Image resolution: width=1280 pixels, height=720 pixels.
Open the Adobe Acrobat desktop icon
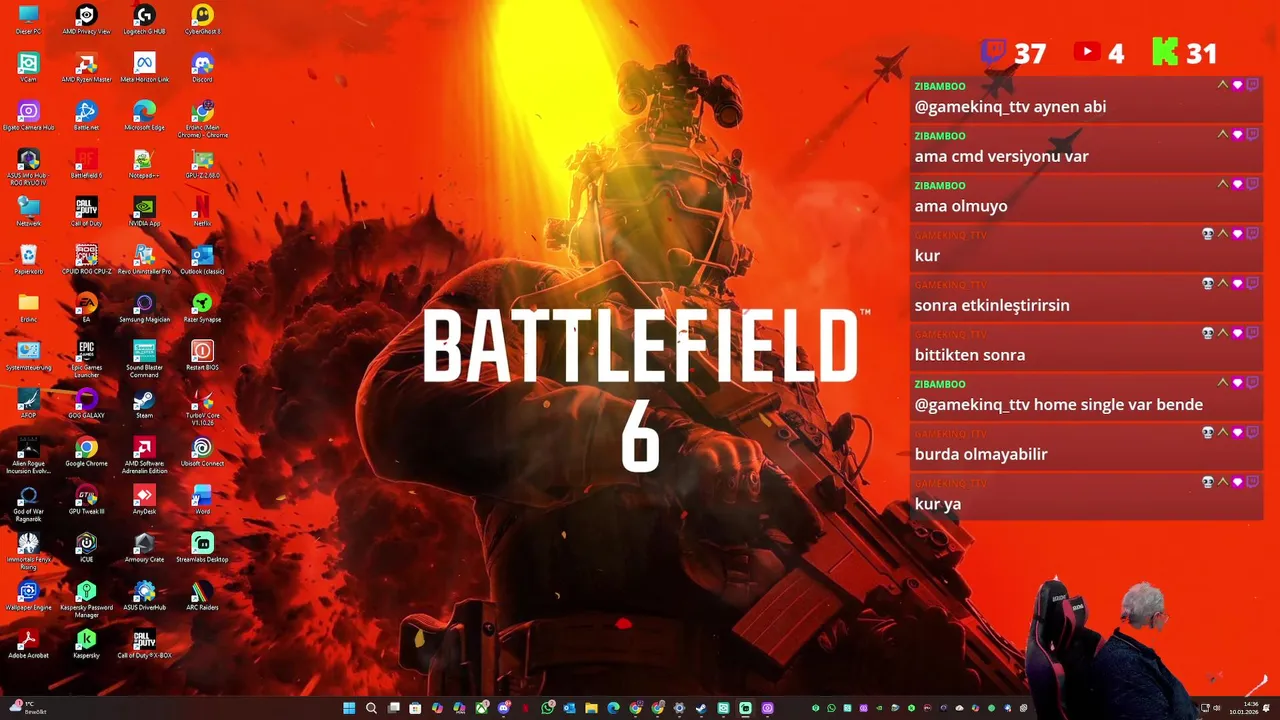(x=28, y=643)
